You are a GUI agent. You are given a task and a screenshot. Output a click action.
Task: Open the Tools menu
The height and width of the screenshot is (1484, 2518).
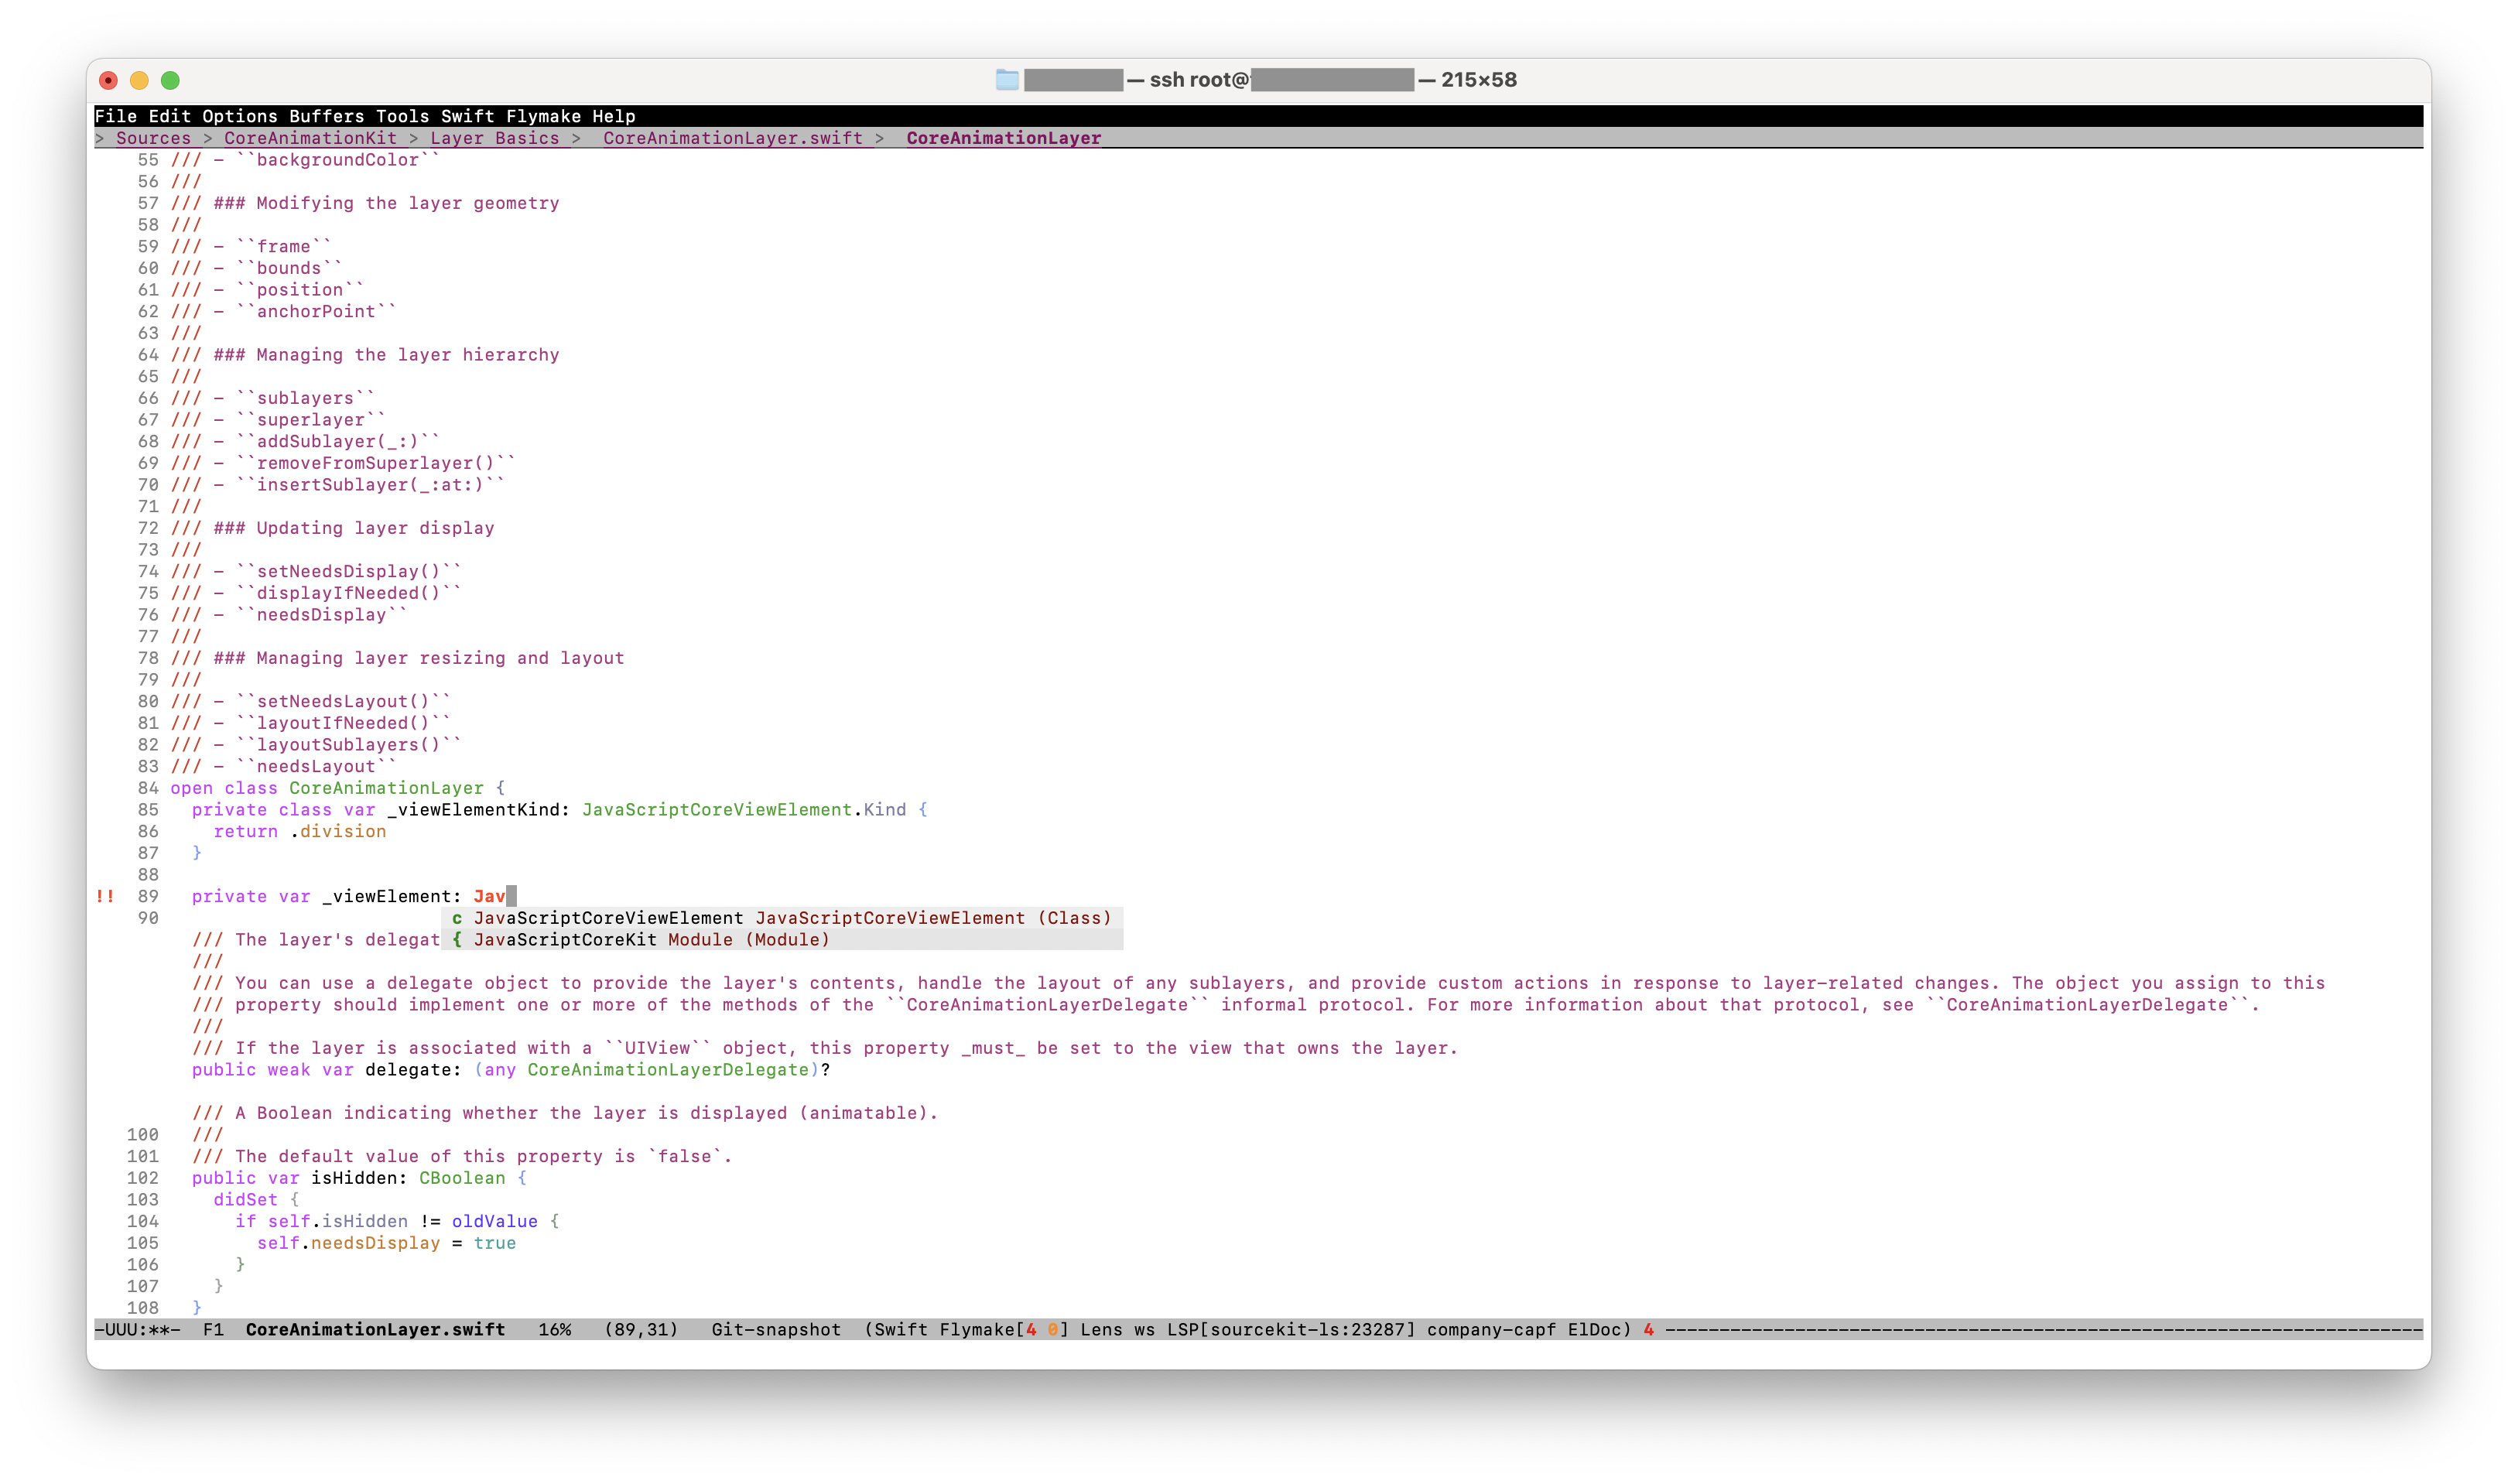[x=402, y=116]
